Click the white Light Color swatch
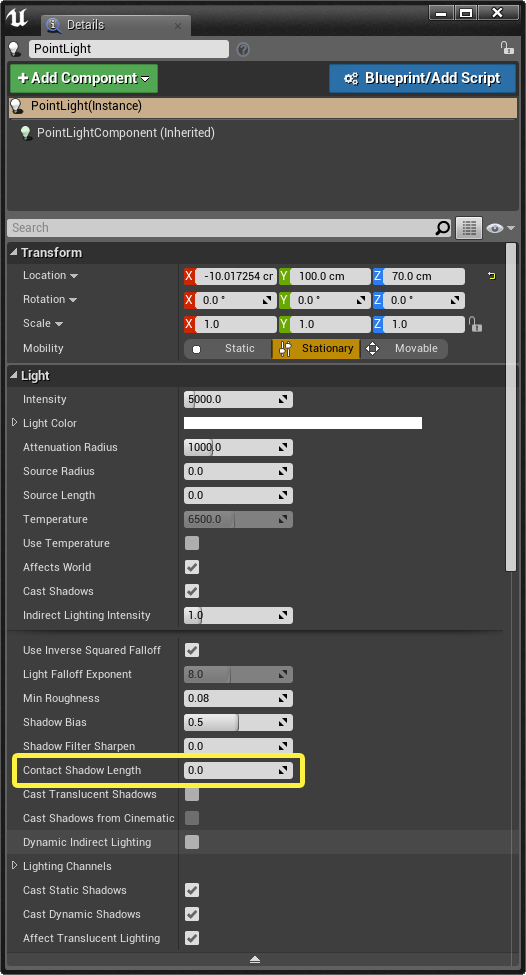Image resolution: width=526 pixels, height=975 pixels. click(x=303, y=423)
